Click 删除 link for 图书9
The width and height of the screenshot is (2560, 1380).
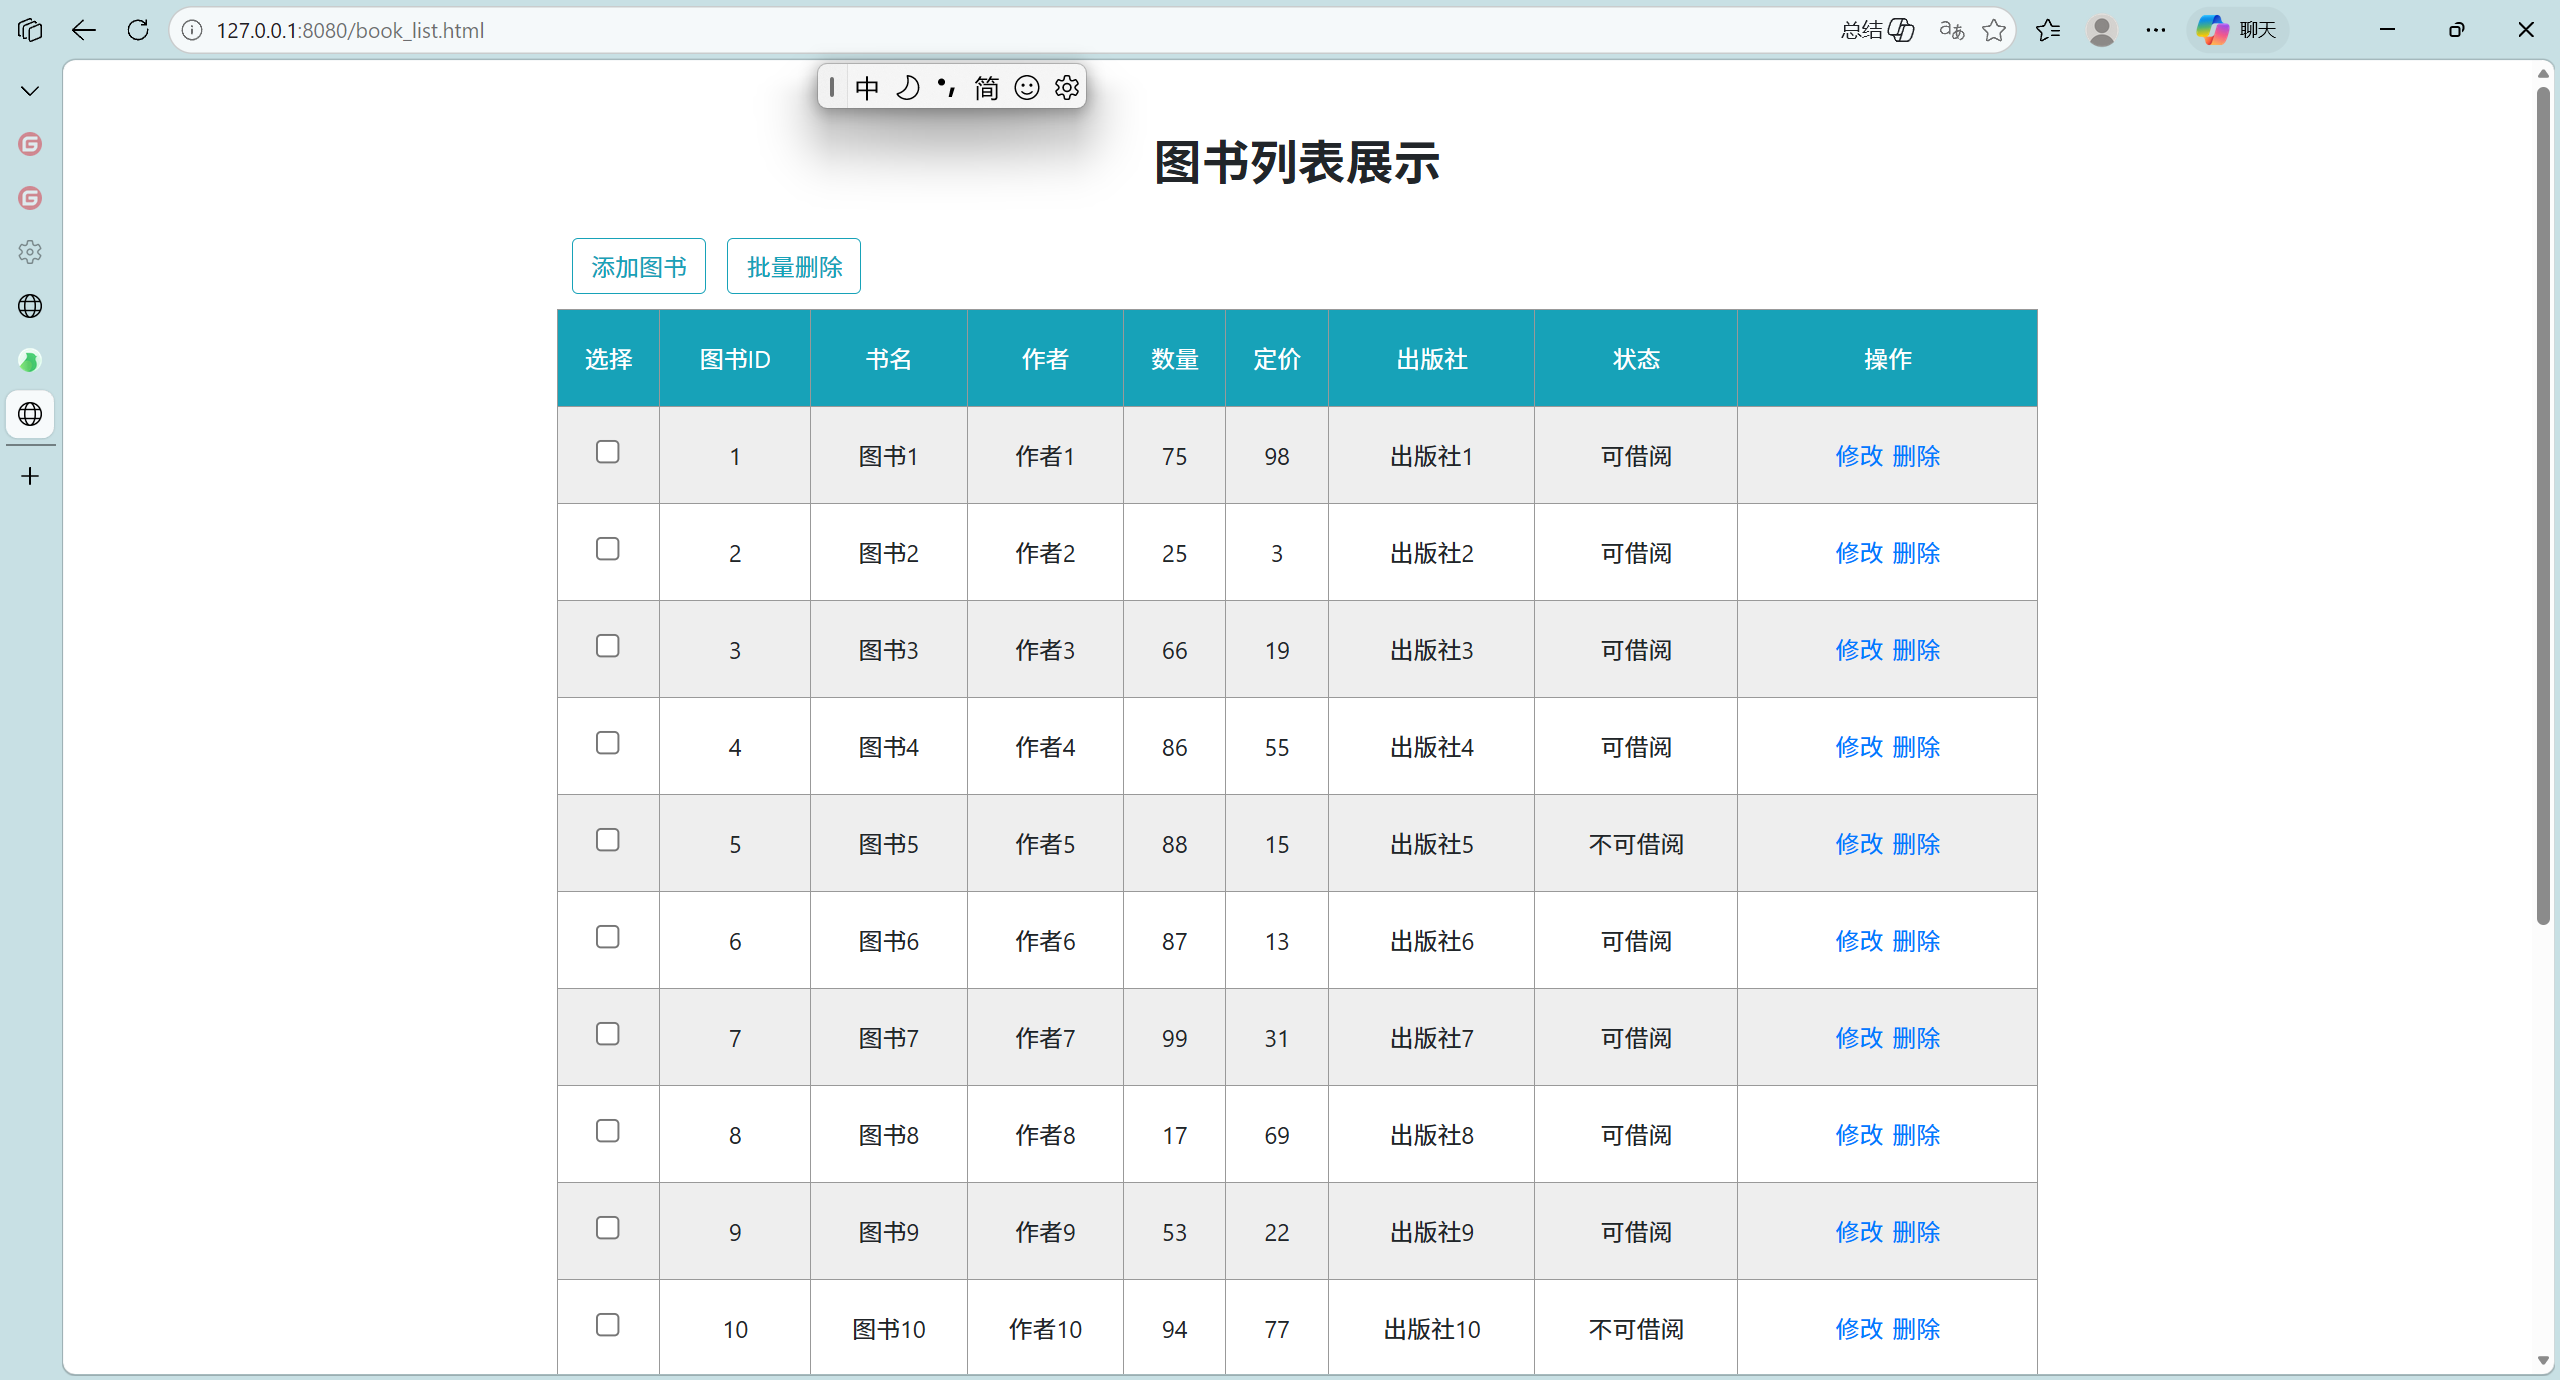pyautogui.click(x=1917, y=1232)
